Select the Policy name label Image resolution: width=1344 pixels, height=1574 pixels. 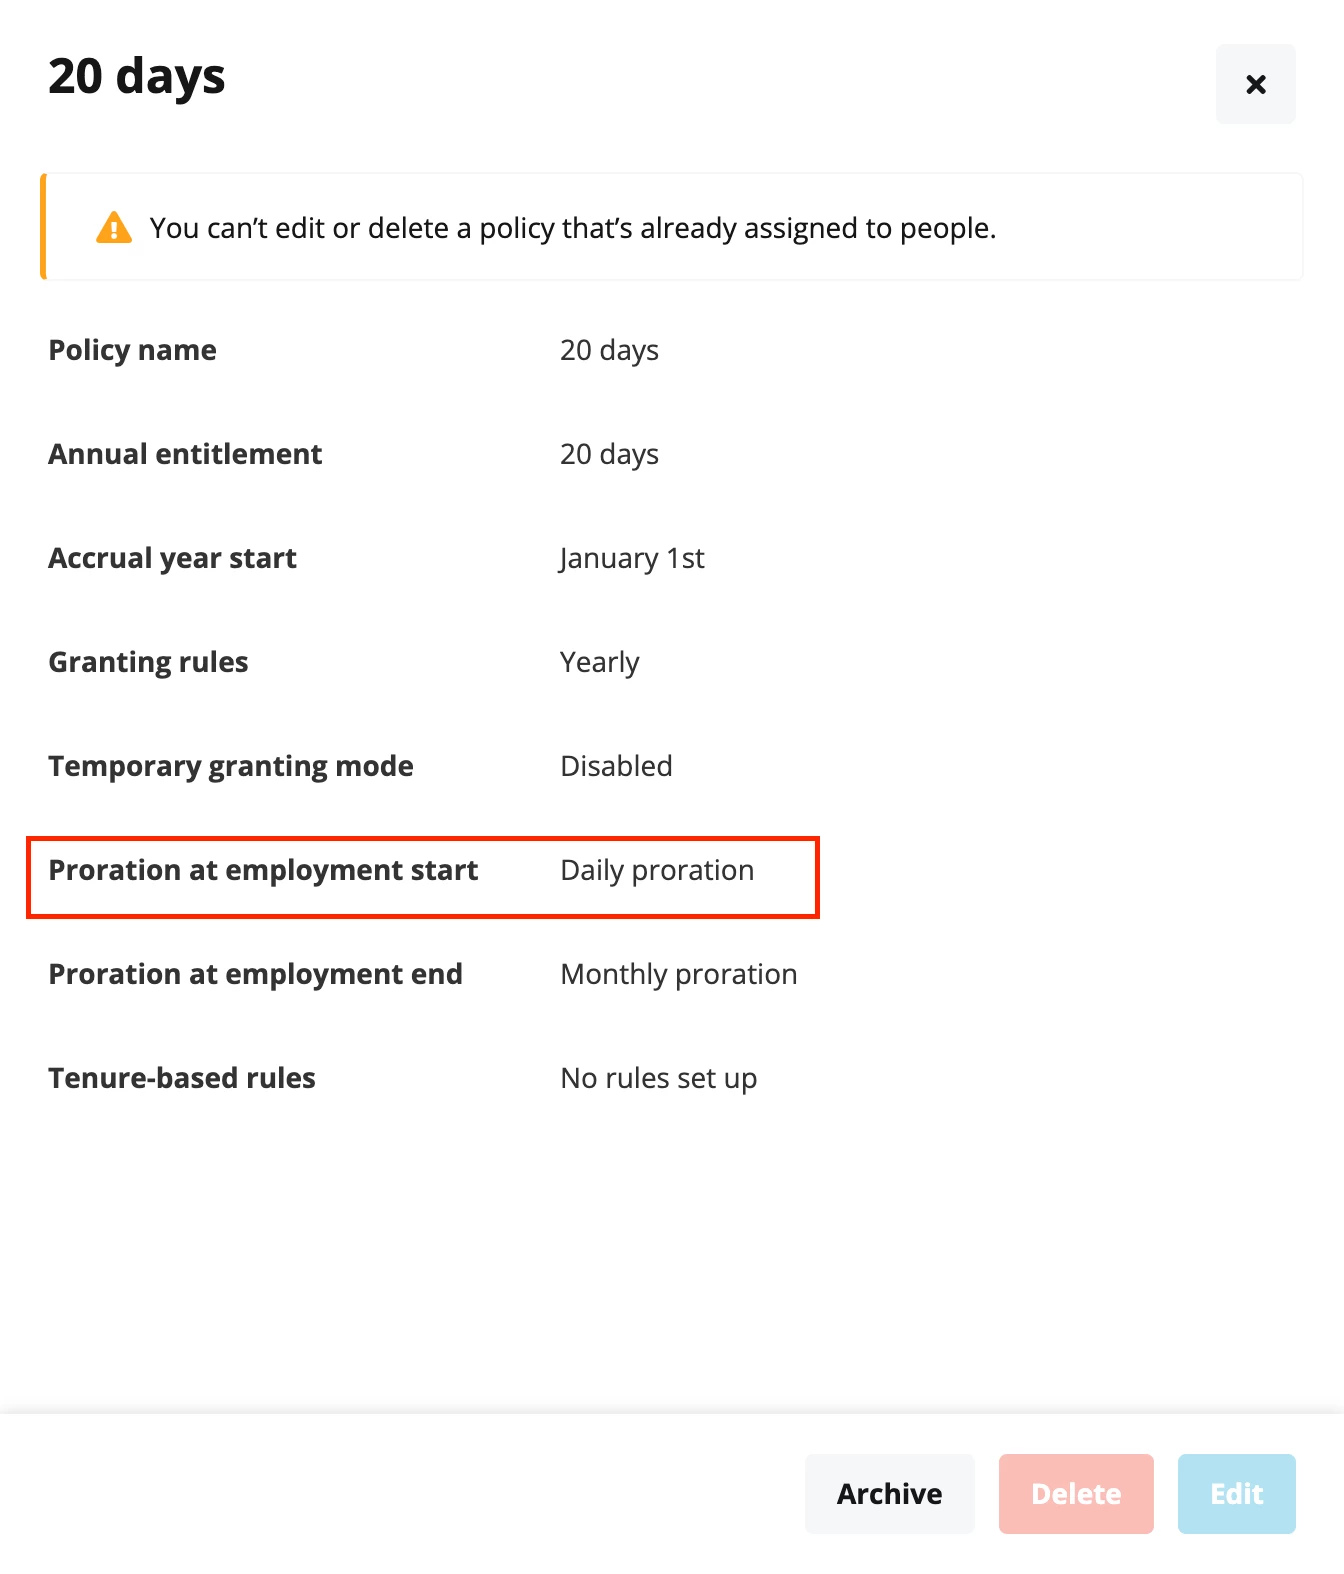tap(133, 350)
